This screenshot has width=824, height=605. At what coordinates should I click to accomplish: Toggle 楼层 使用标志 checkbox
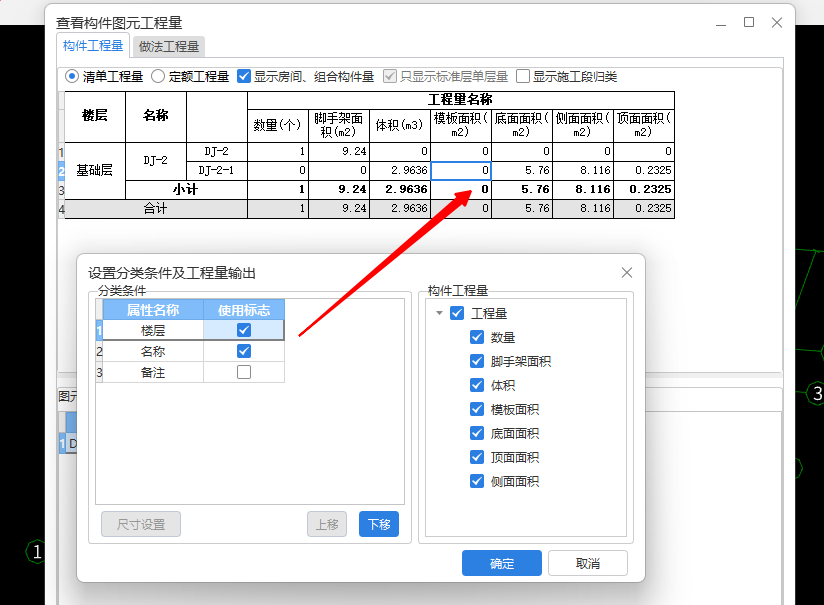point(244,330)
